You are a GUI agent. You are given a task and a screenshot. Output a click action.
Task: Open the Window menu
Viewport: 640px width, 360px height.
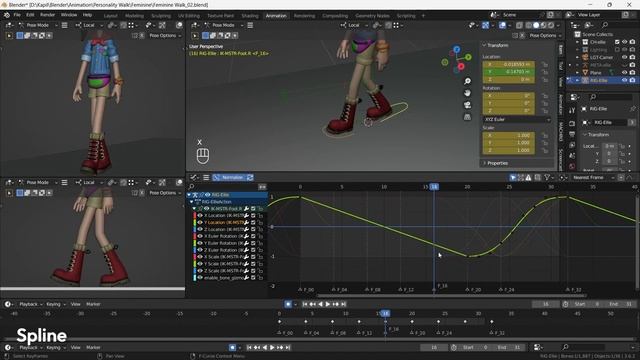tap(69, 15)
